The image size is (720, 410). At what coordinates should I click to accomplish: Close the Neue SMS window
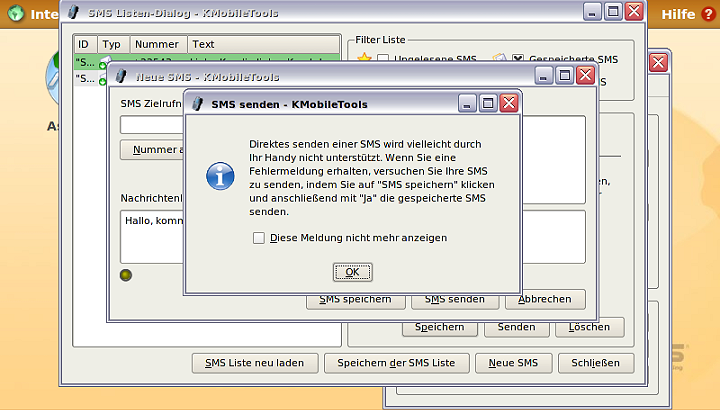585,75
